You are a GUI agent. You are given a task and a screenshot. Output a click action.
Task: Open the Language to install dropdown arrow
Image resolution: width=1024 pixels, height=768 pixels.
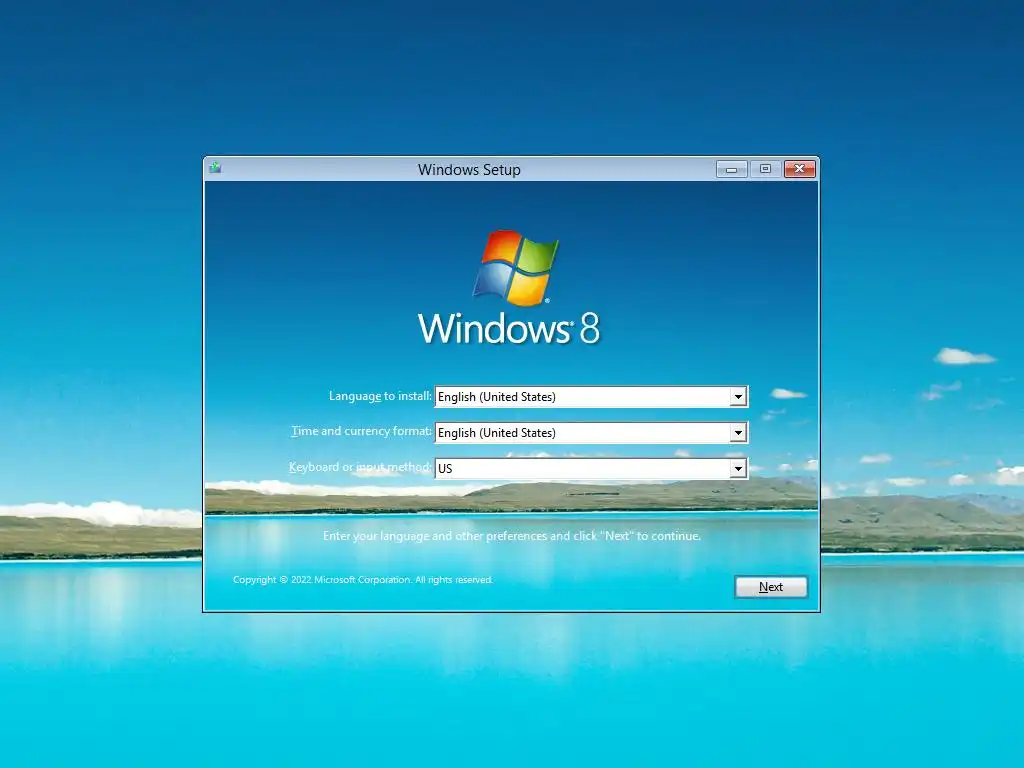click(x=738, y=396)
